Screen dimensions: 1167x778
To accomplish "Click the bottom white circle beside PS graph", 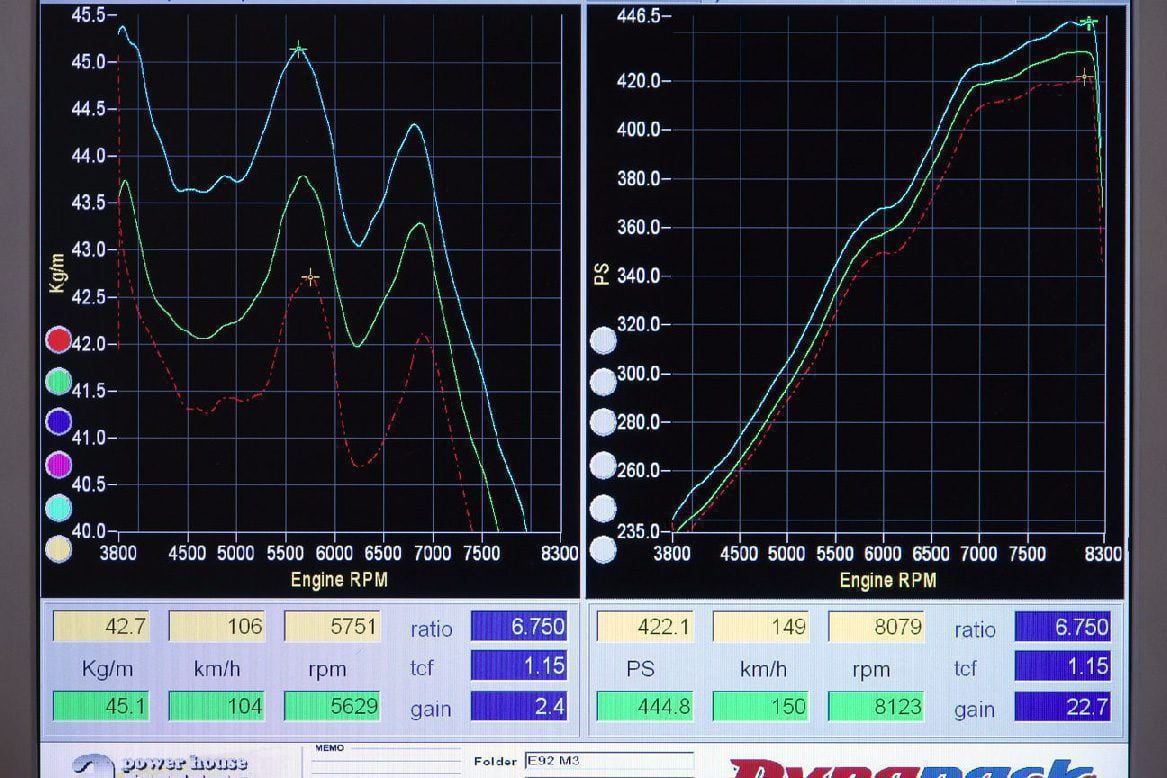I will [x=603, y=550].
